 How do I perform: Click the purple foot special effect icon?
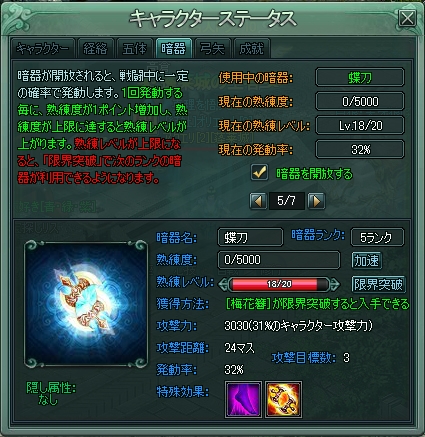pos(243,399)
